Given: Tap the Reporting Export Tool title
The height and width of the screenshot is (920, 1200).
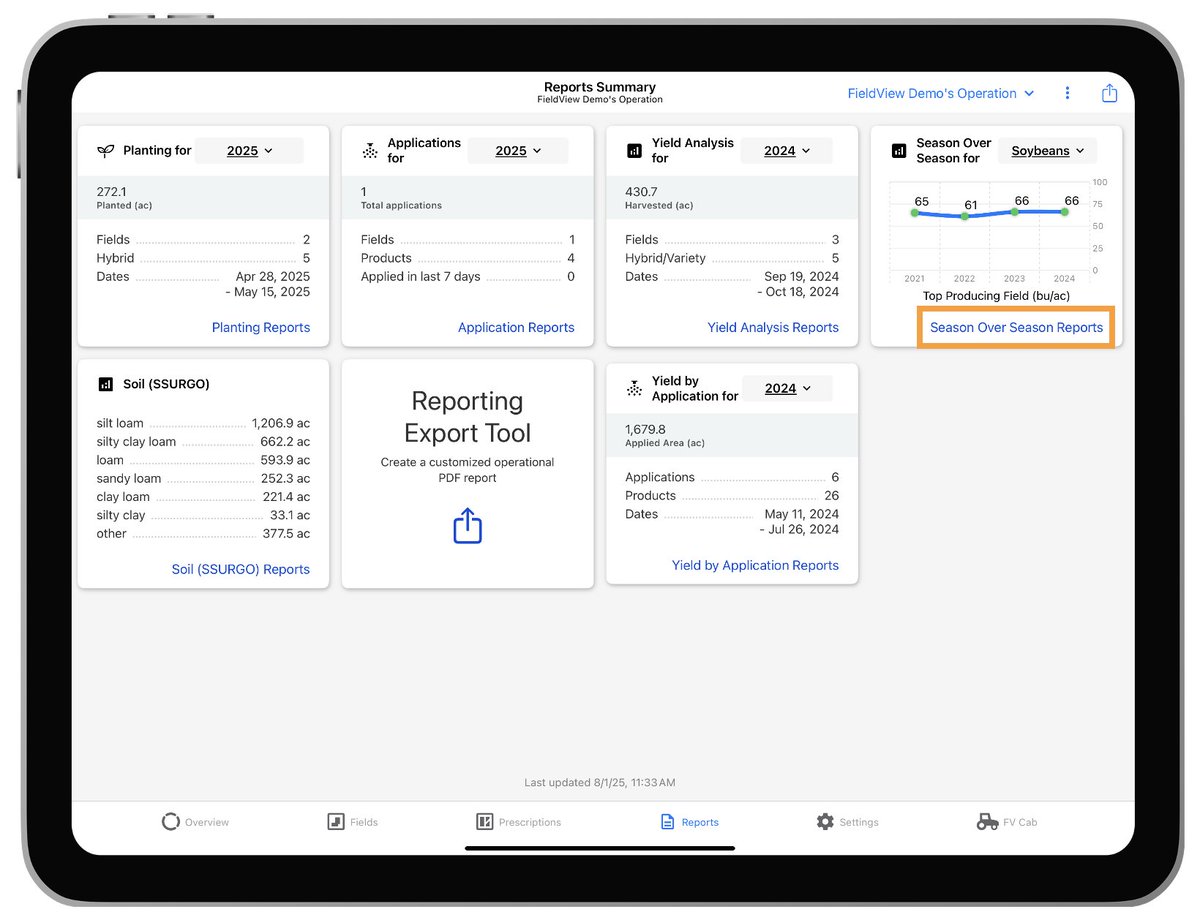Looking at the screenshot, I should point(468,417).
